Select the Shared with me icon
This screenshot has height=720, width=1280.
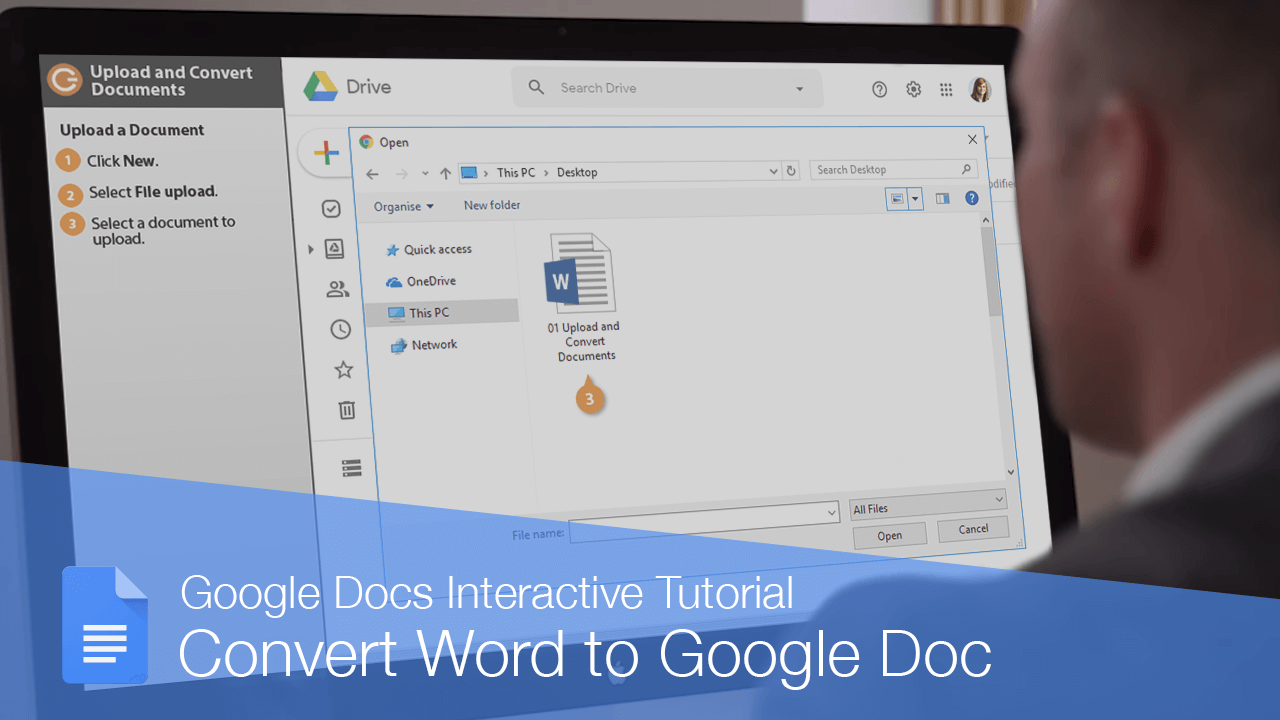337,289
